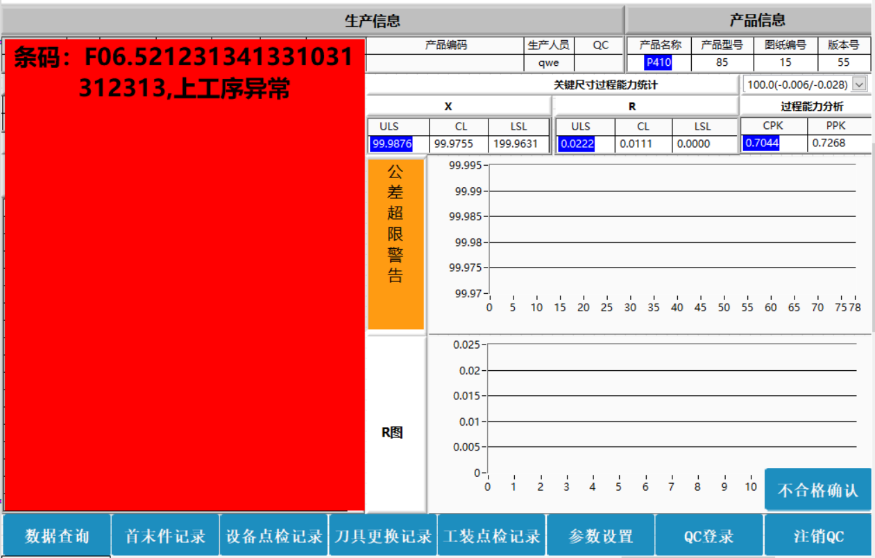Viewport: 875px width, 558px height.
Task: Click X chart LSL value 199.9631
Action: (518, 144)
